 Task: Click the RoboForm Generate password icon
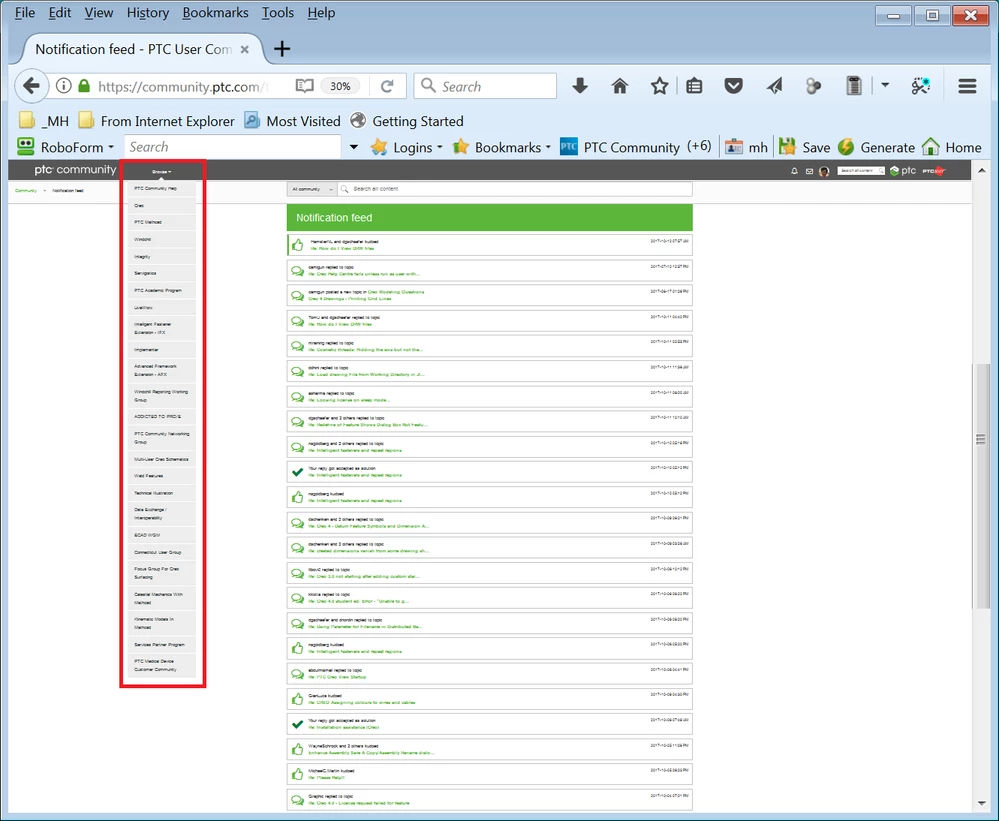point(845,146)
